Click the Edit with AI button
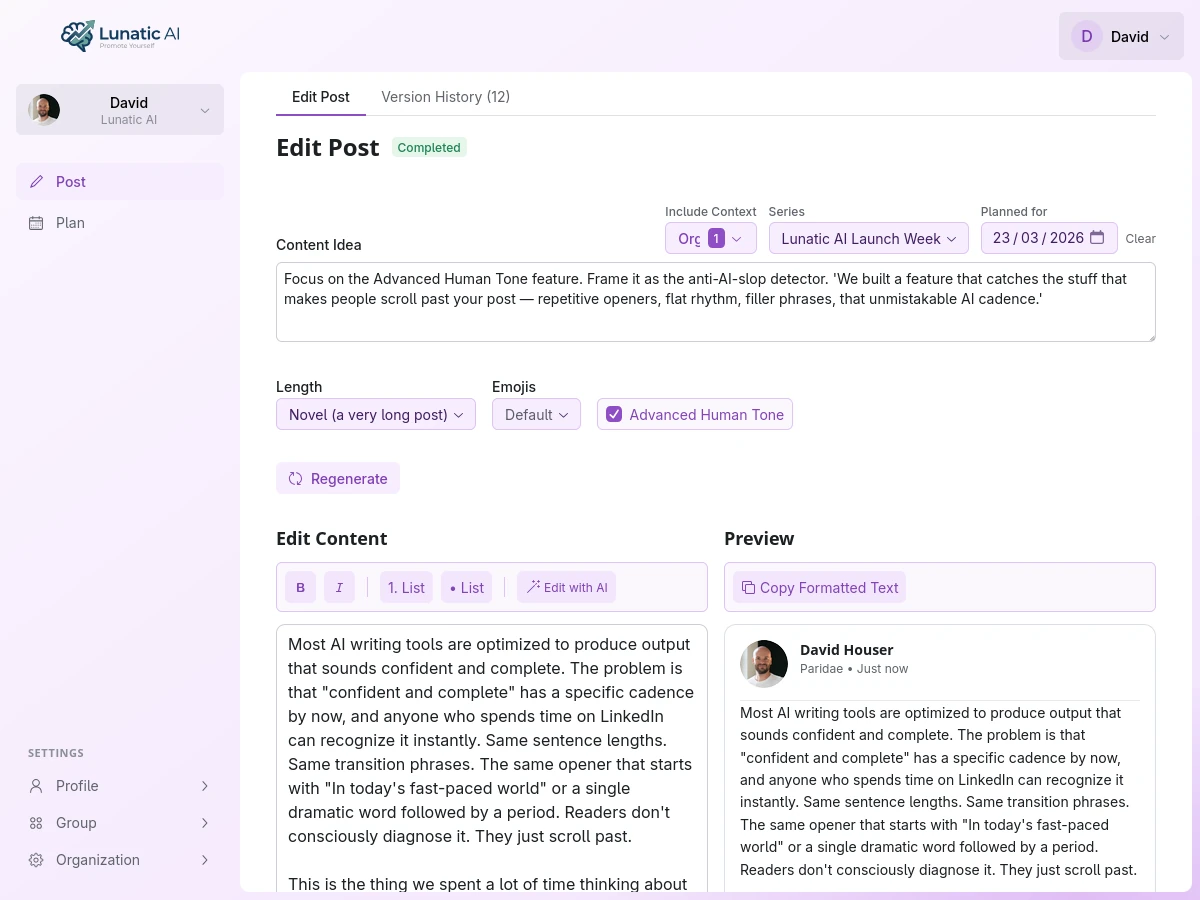1200x900 pixels. [x=566, y=587]
